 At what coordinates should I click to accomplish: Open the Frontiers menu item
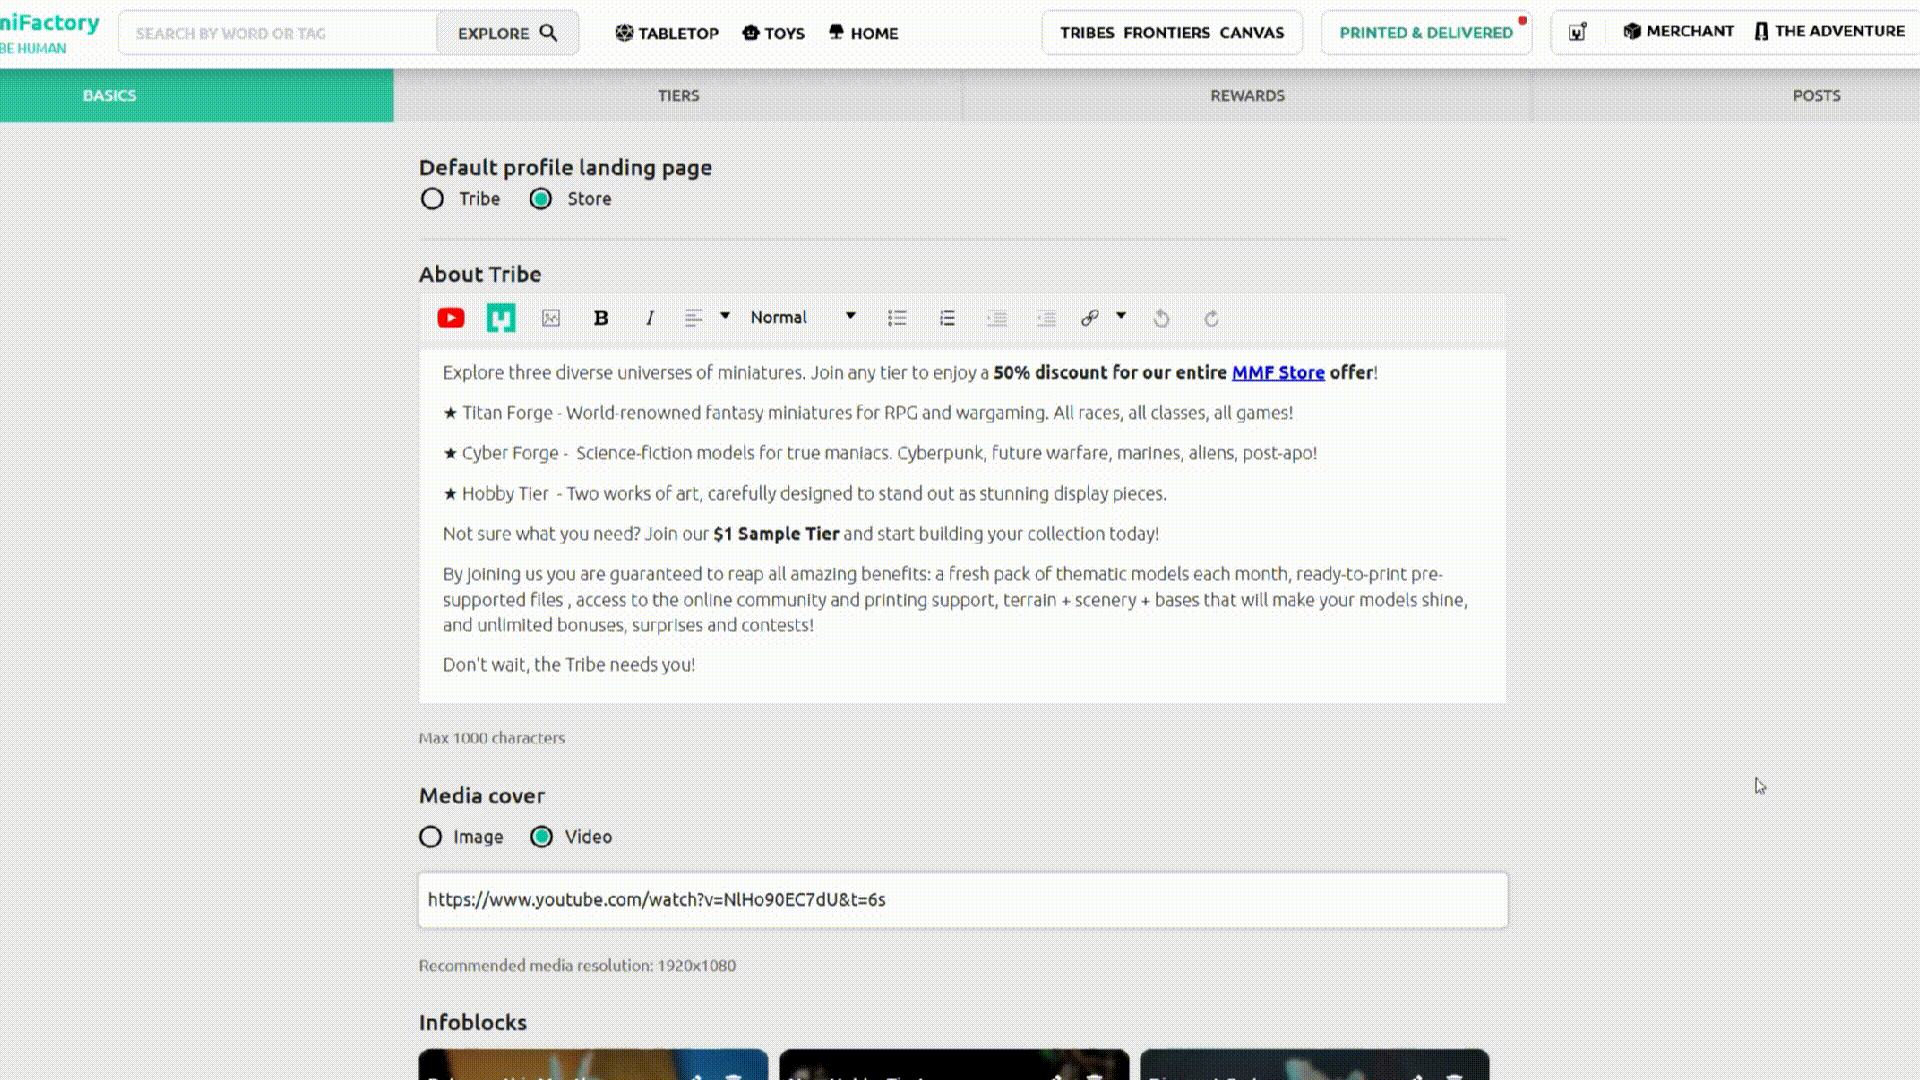1166,33
